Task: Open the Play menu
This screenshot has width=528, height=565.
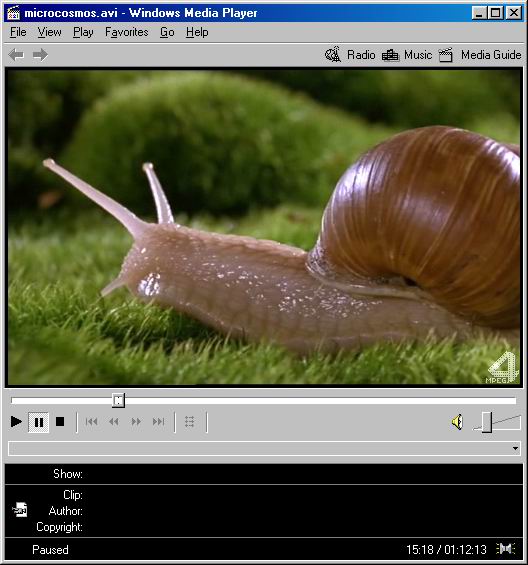Action: pyautogui.click(x=83, y=32)
